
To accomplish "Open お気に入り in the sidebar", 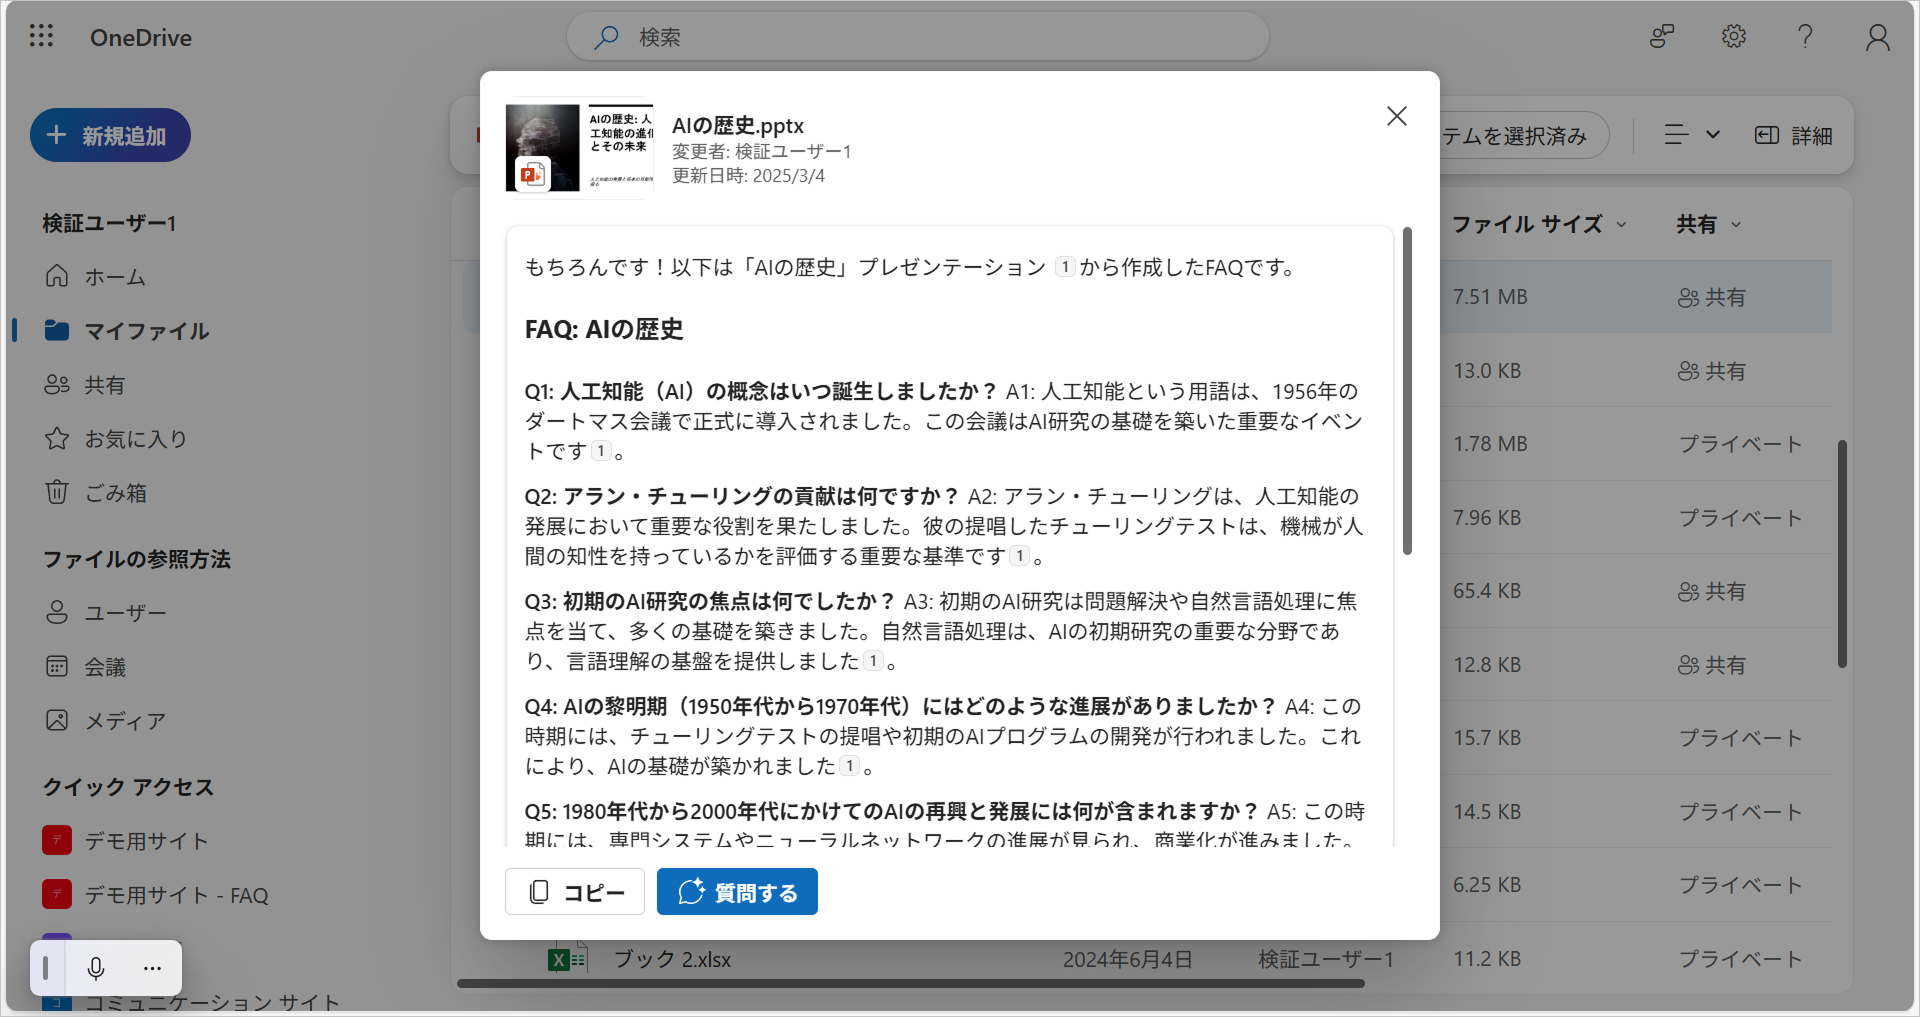I will coord(135,439).
